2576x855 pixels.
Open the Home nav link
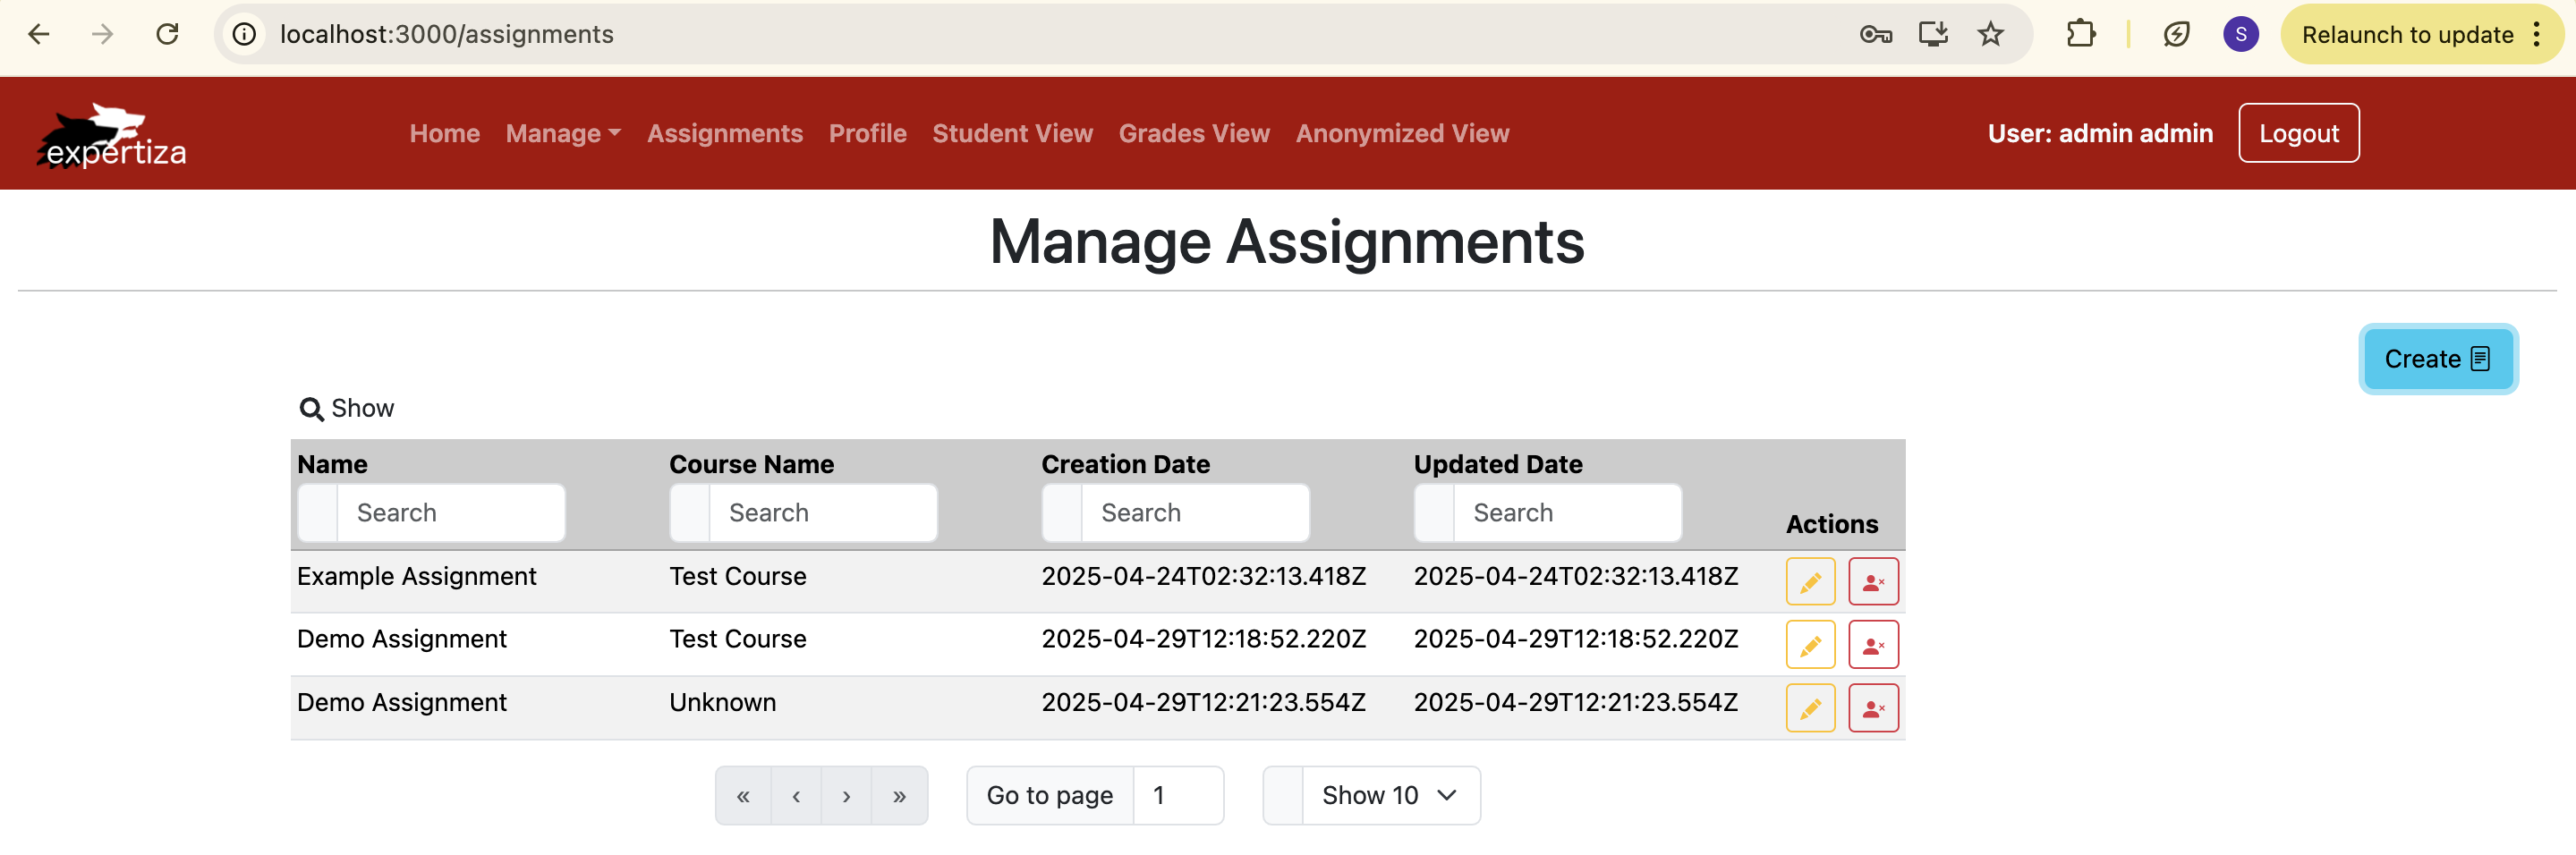(x=444, y=134)
